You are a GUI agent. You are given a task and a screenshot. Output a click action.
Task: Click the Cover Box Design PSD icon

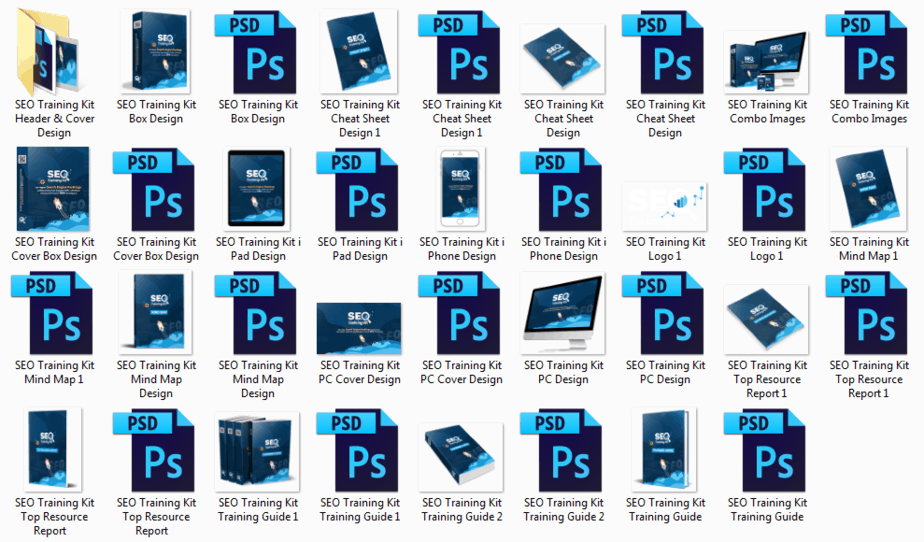(x=156, y=190)
